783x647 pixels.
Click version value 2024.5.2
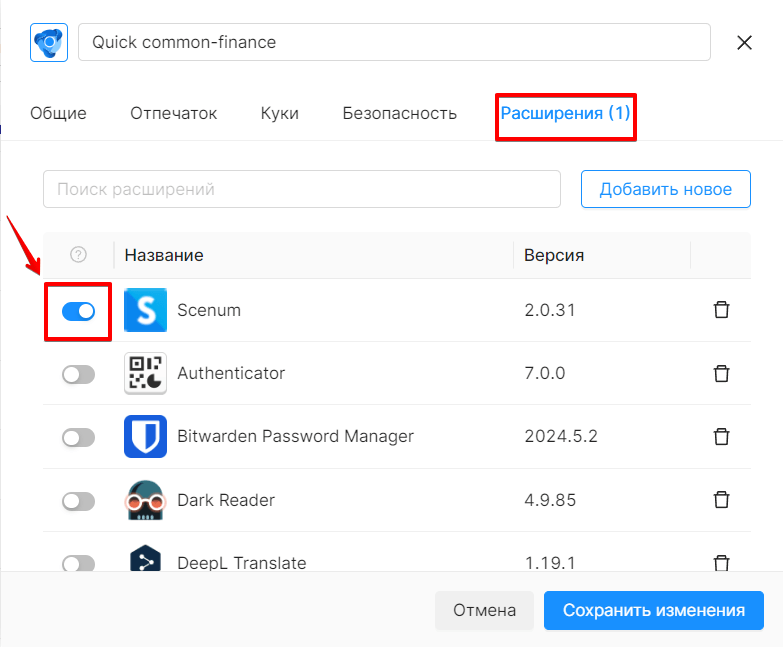click(561, 436)
